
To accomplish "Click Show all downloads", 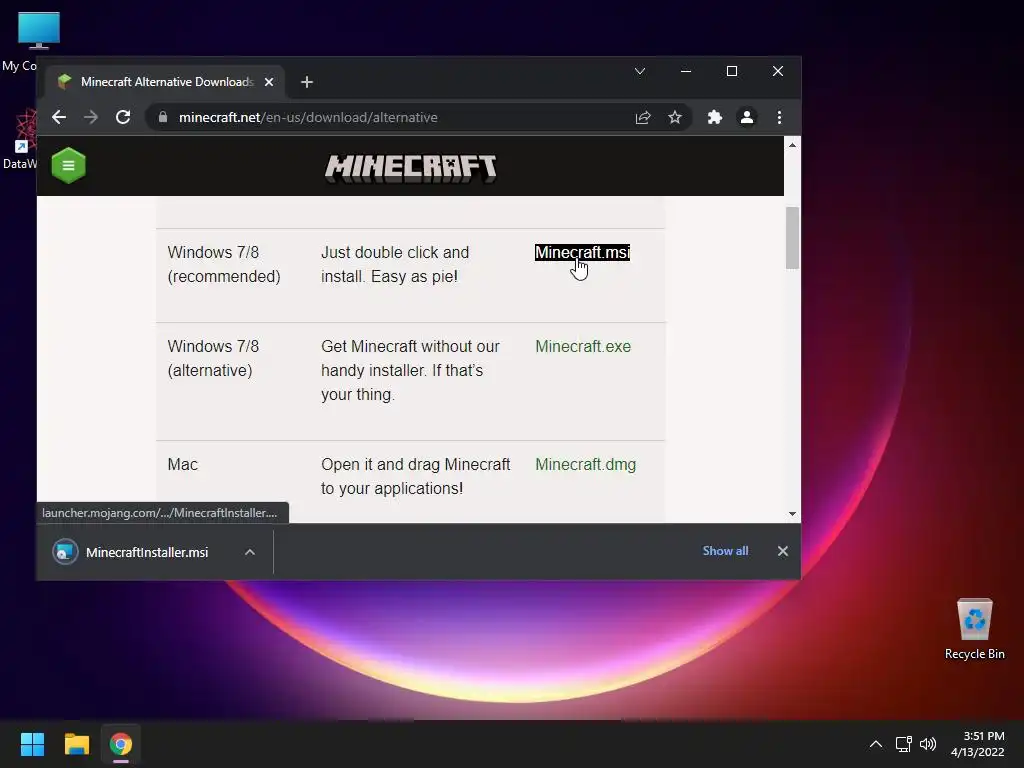I will [726, 551].
